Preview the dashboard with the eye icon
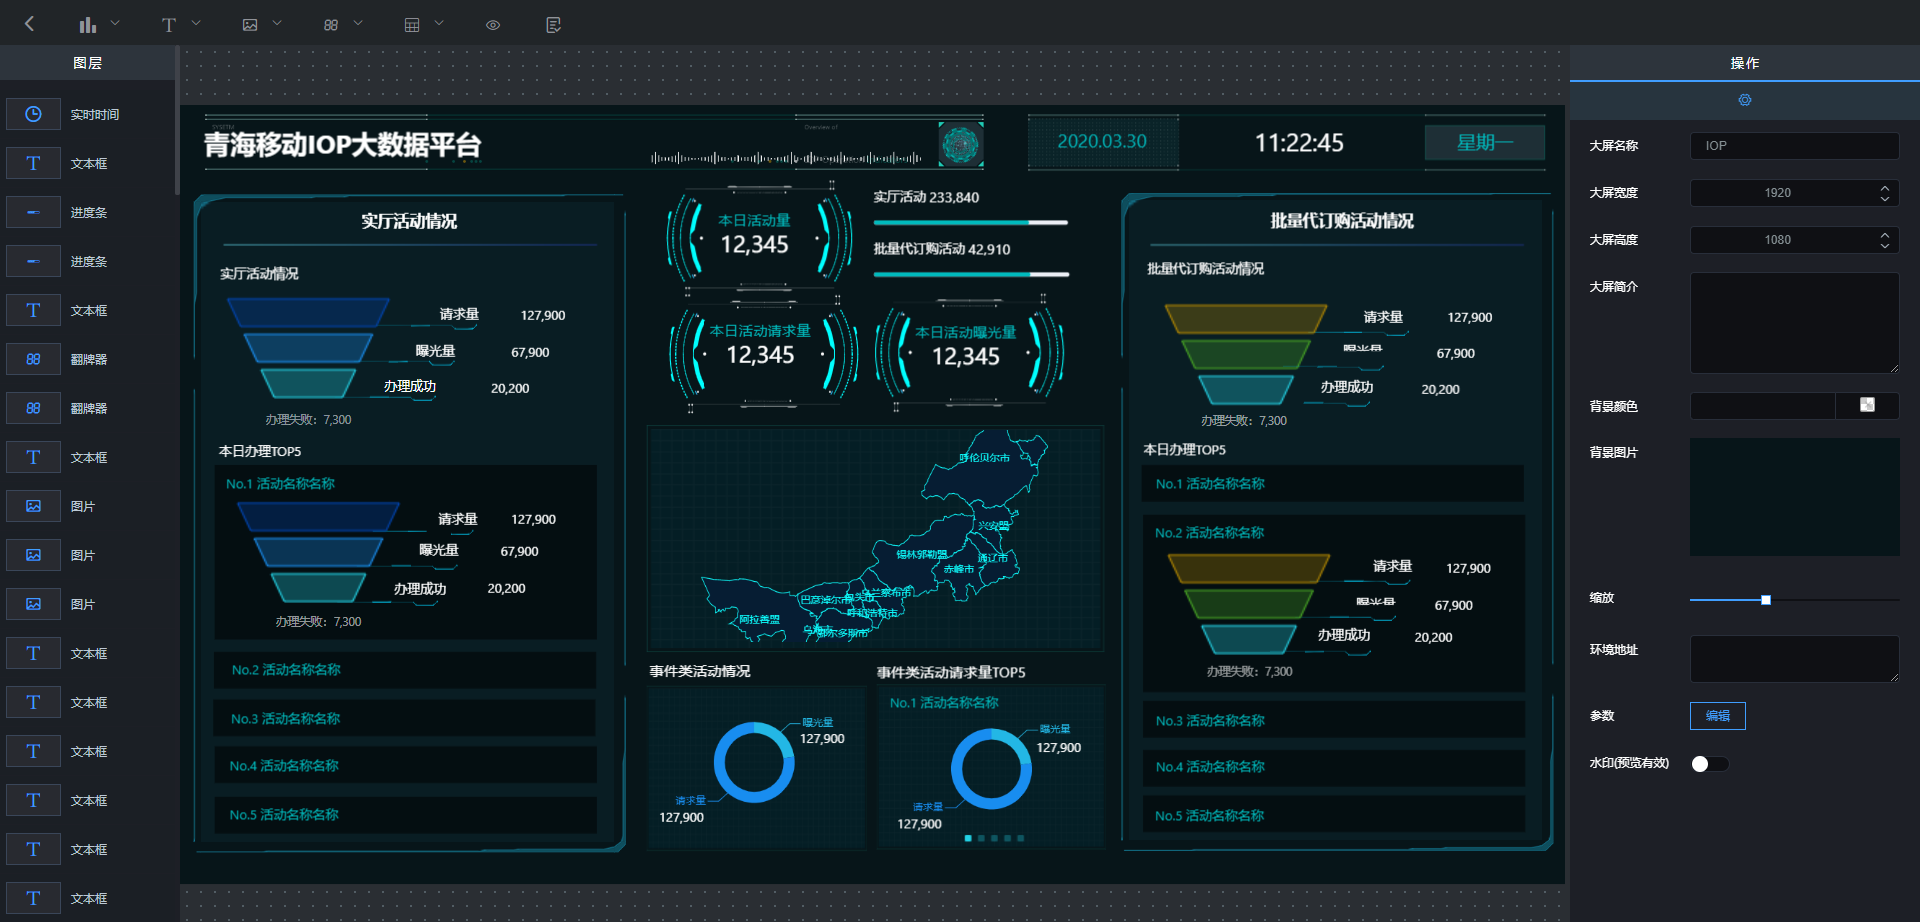The height and width of the screenshot is (922, 1920). 493,25
